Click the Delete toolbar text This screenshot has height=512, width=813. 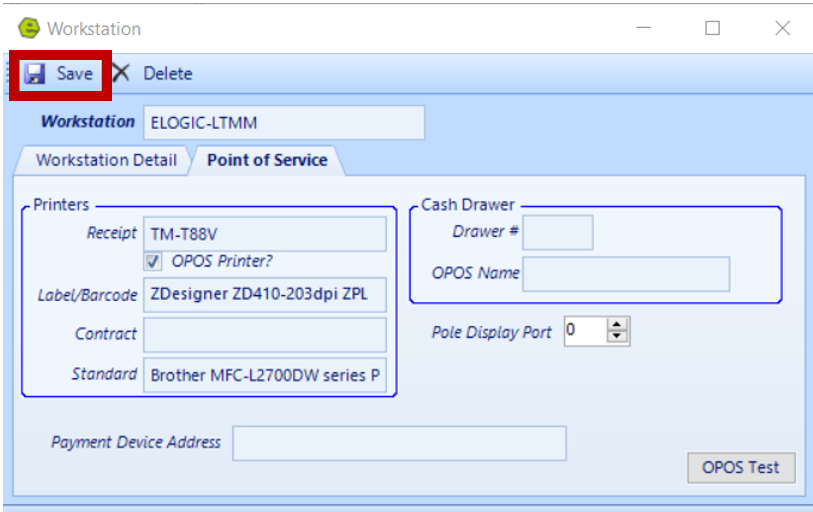coord(167,74)
